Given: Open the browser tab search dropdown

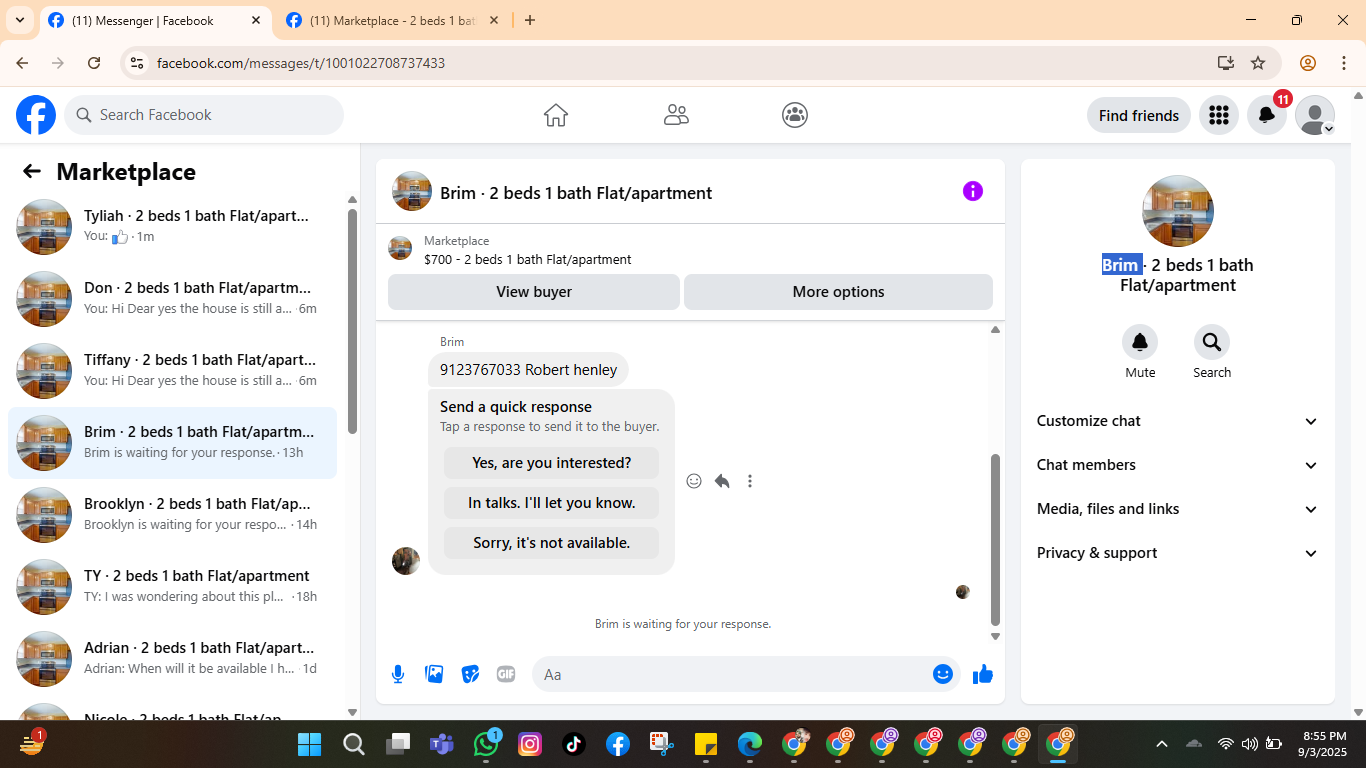Looking at the screenshot, I should click(19, 20).
